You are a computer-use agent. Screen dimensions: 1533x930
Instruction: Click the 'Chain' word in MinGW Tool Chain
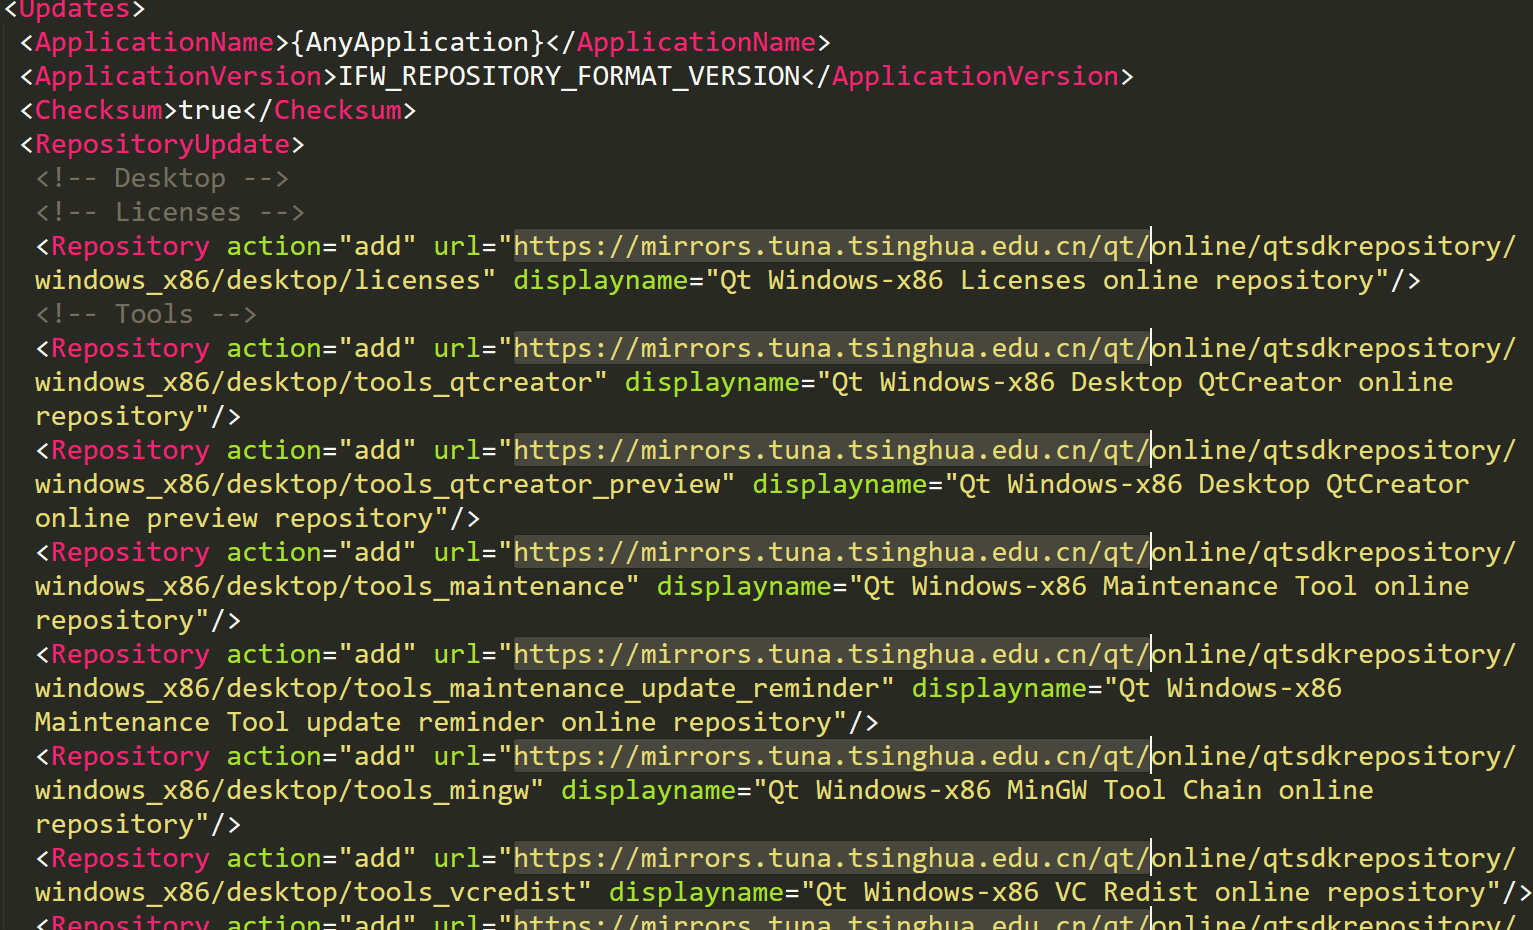(x=1222, y=790)
